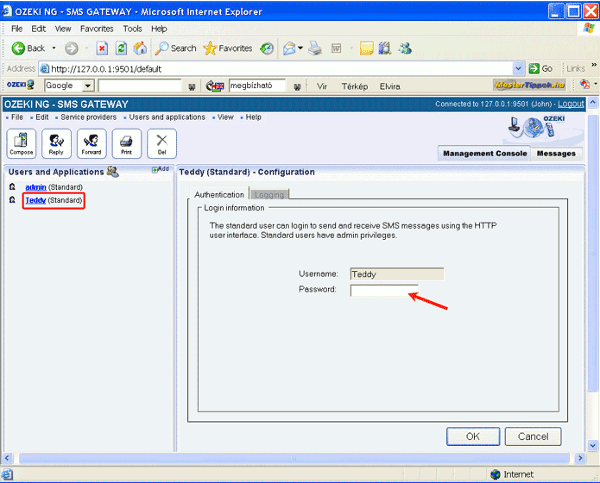600x483 pixels.
Task: Click the Térkép toolbar link
Action: (x=355, y=86)
